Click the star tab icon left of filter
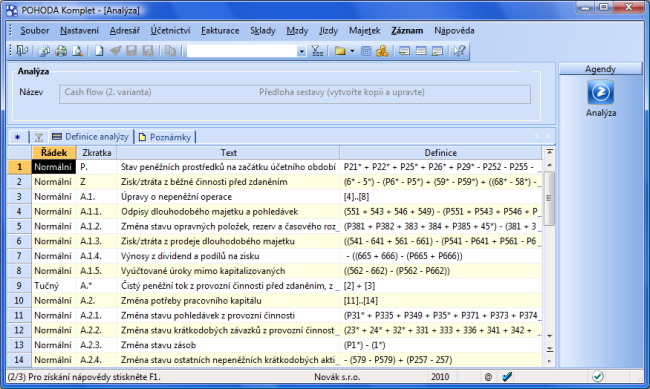 17,137
